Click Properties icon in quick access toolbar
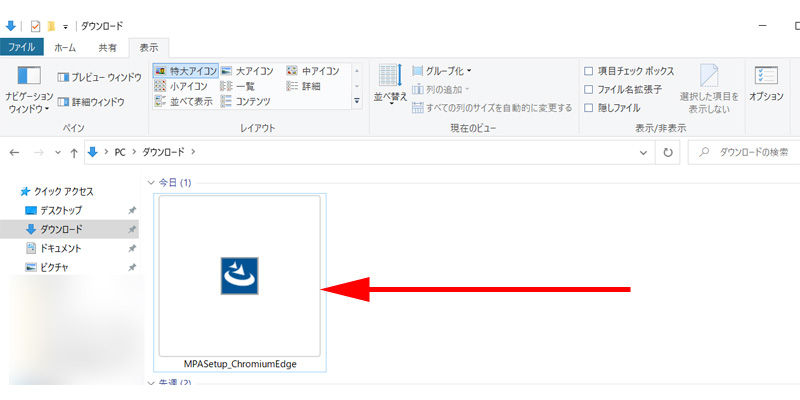The height and width of the screenshot is (400, 800). 35,26
